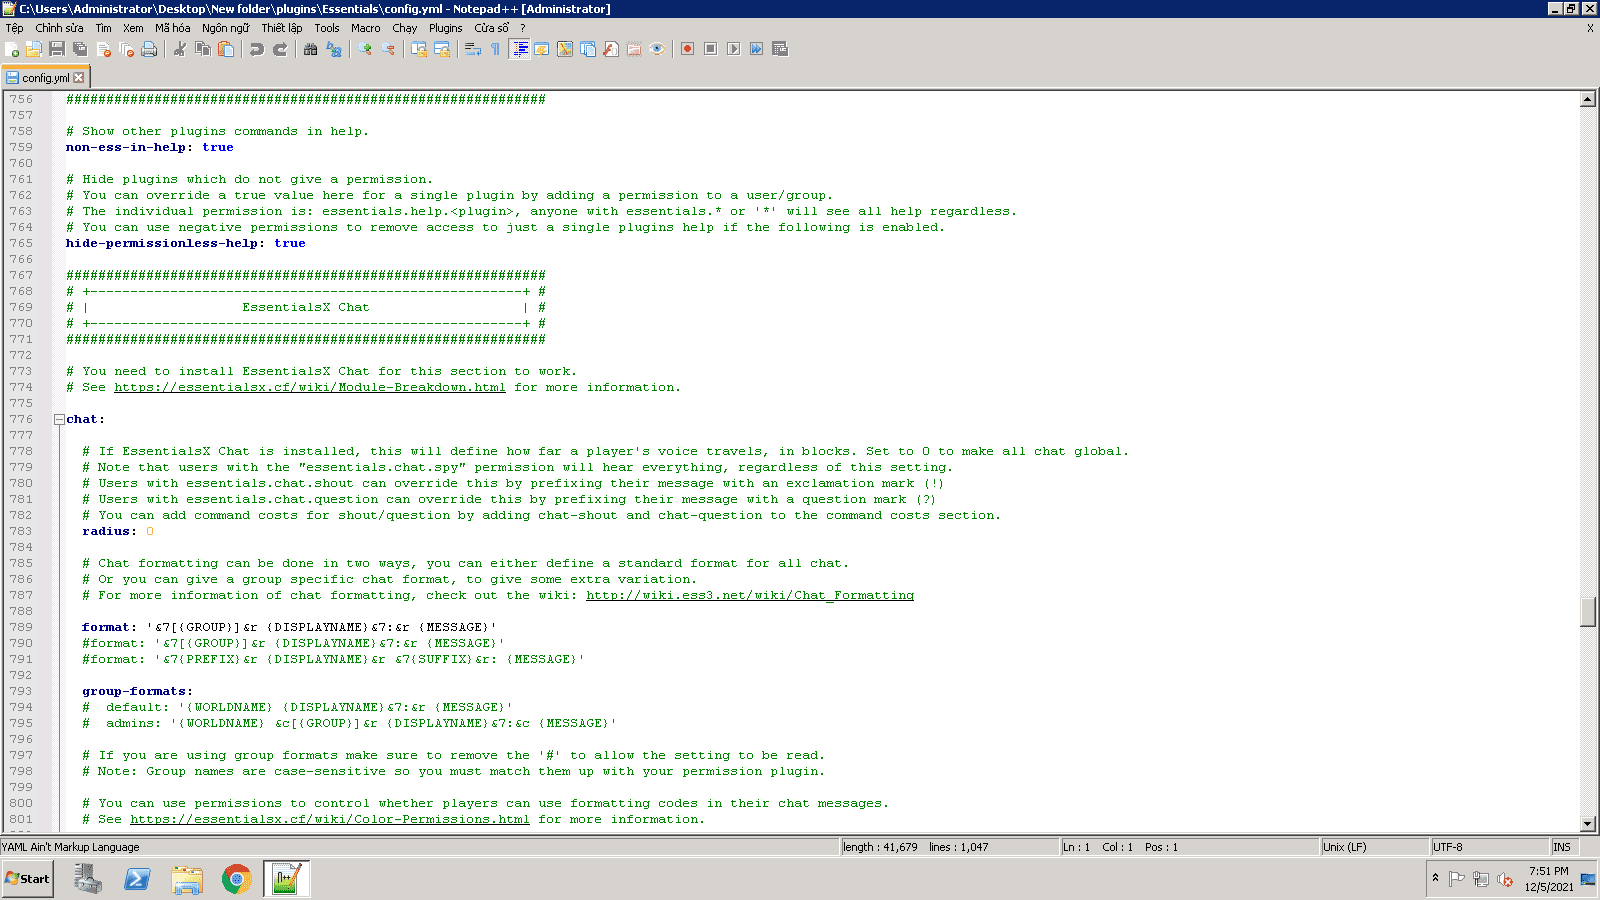This screenshot has width=1600, height=900.
Task: Open the wiki.ess3.net Chat_Formatting link
Action: [x=750, y=596]
